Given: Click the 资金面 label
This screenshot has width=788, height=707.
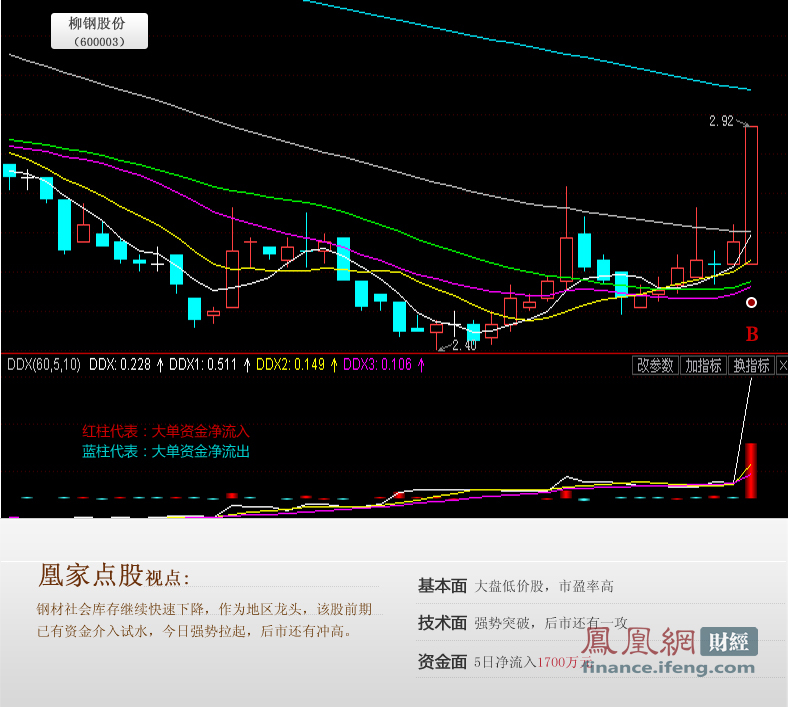Looking at the screenshot, I should pos(442,662).
